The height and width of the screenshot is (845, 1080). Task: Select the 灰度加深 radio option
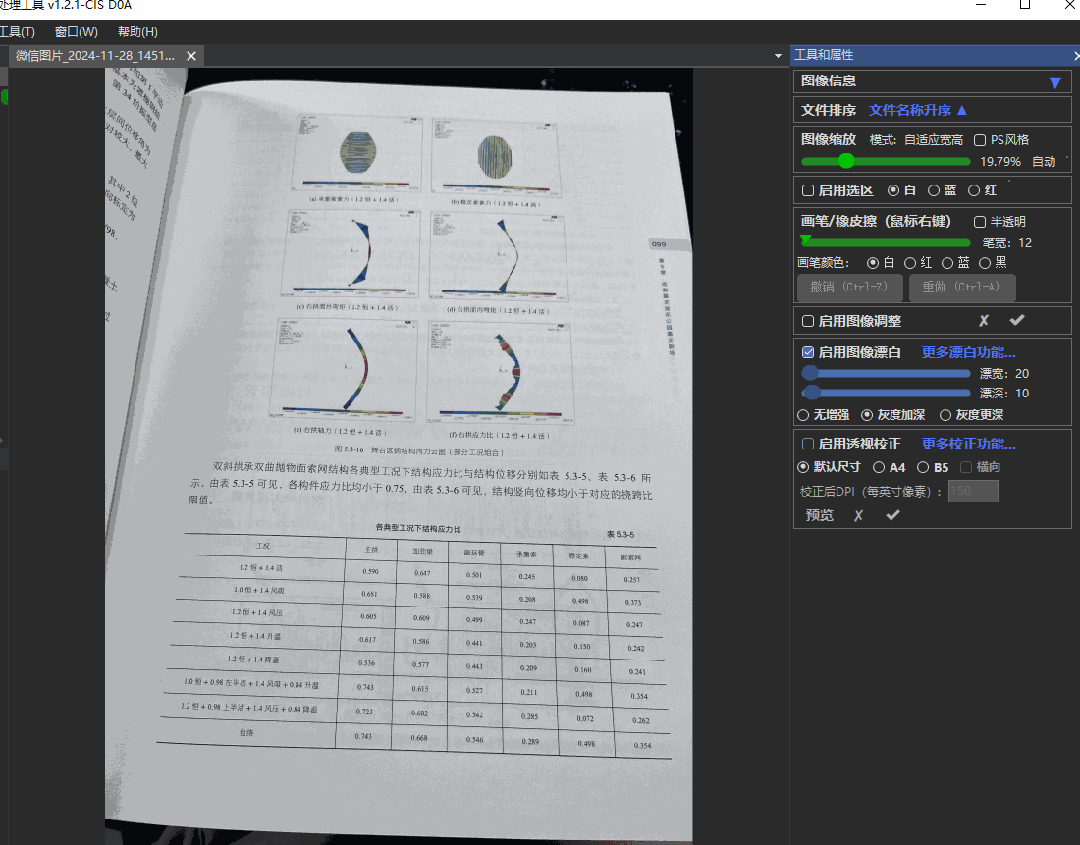pos(867,415)
